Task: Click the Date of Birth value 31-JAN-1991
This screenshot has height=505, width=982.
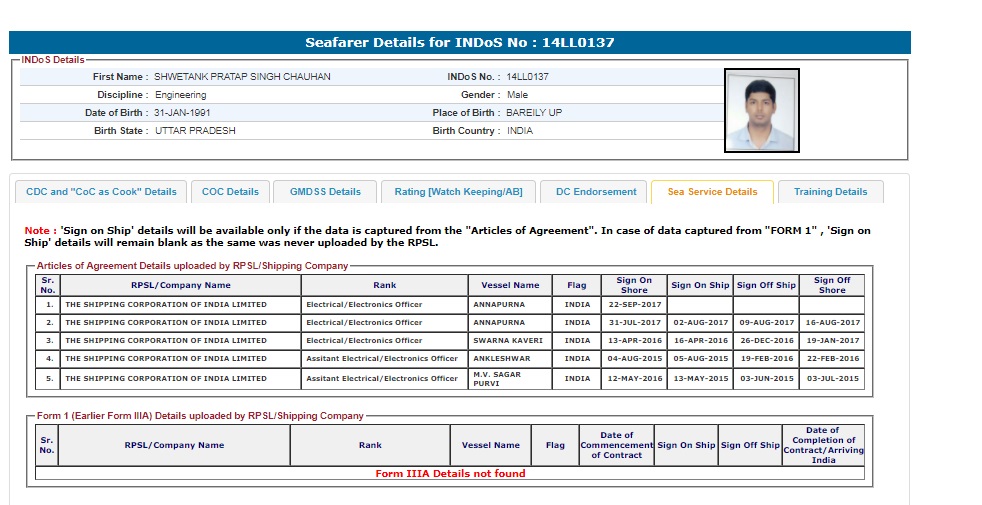Action: (x=183, y=113)
